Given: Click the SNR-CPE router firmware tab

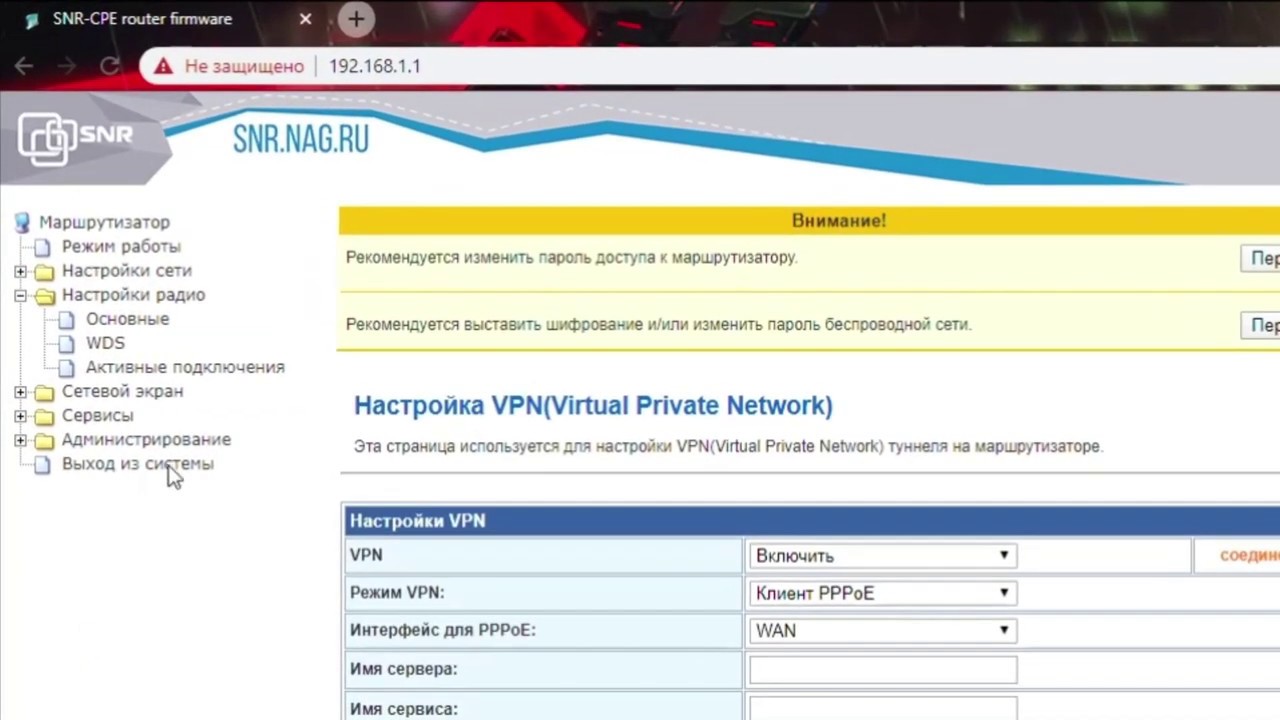Looking at the screenshot, I should pos(142,19).
